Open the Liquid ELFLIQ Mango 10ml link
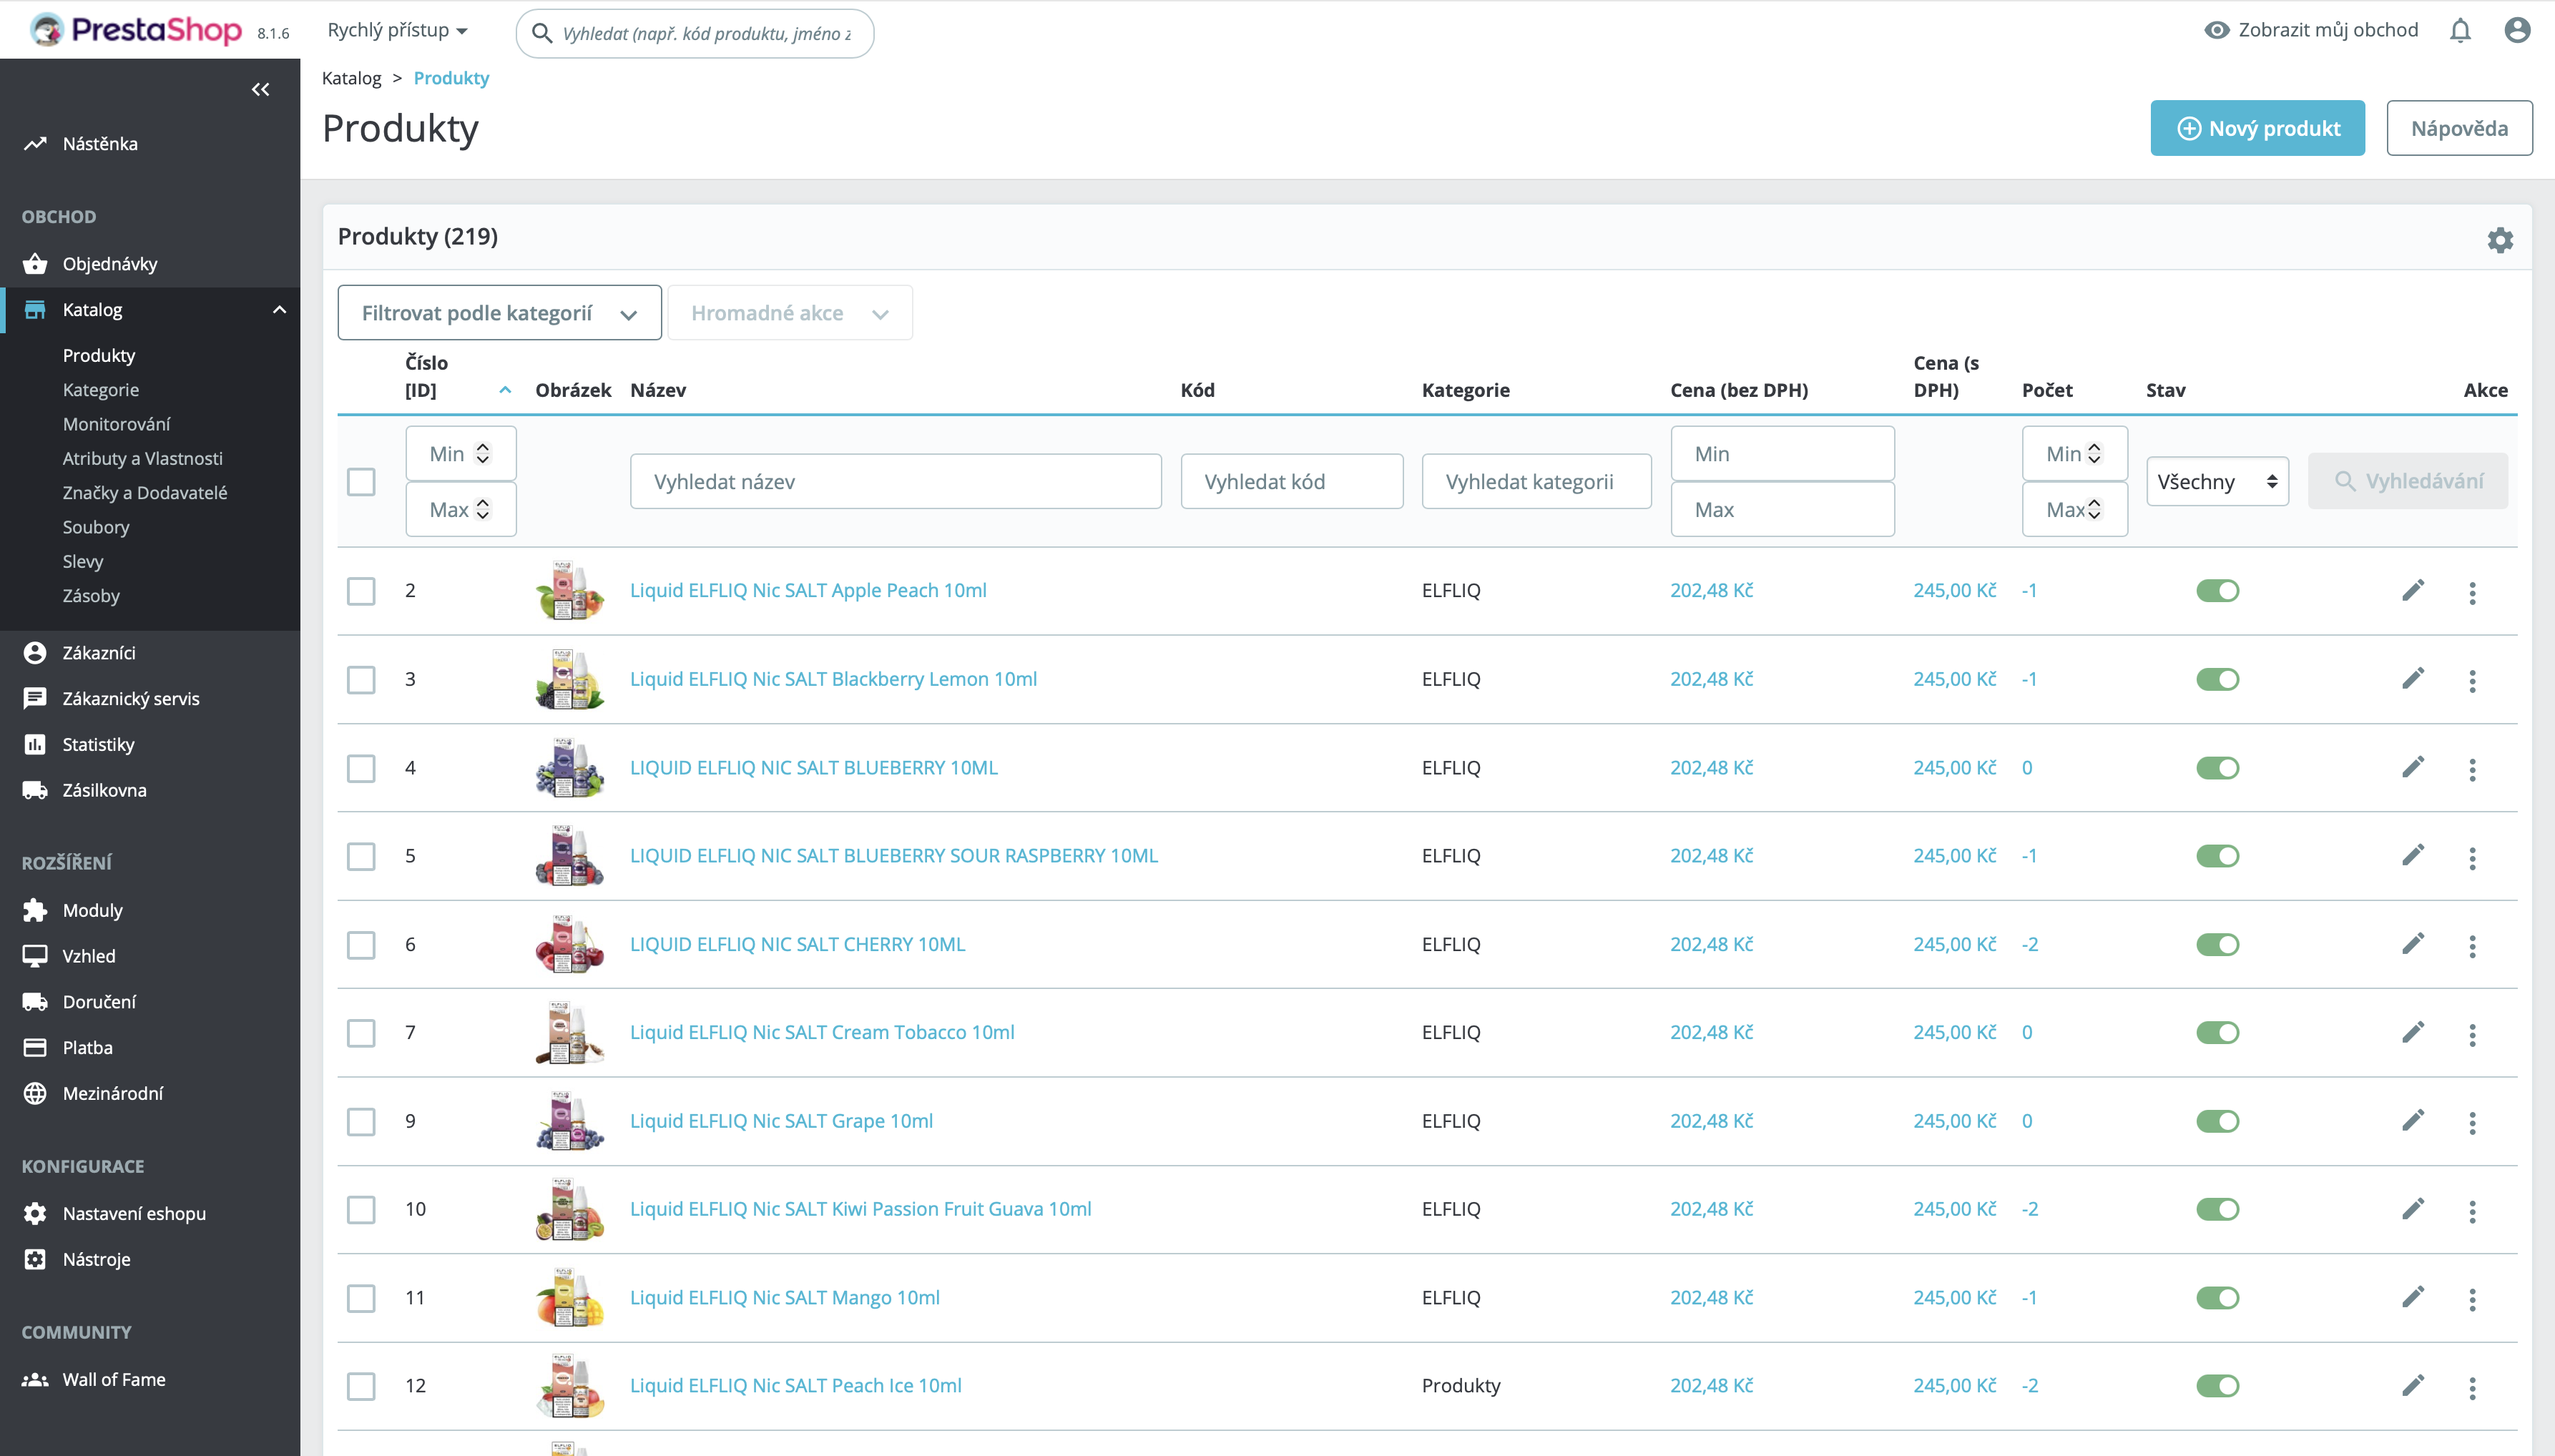Screen dimensions: 2555x1456 click(x=784, y=1297)
